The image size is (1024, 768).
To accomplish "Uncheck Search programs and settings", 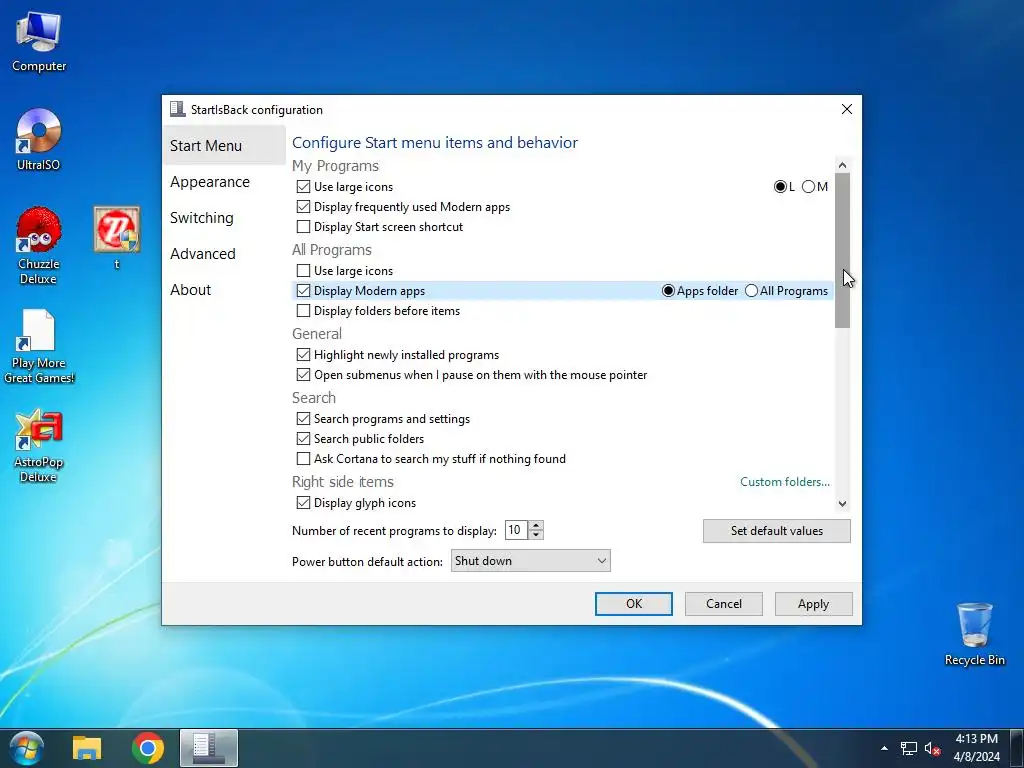I will [303, 419].
